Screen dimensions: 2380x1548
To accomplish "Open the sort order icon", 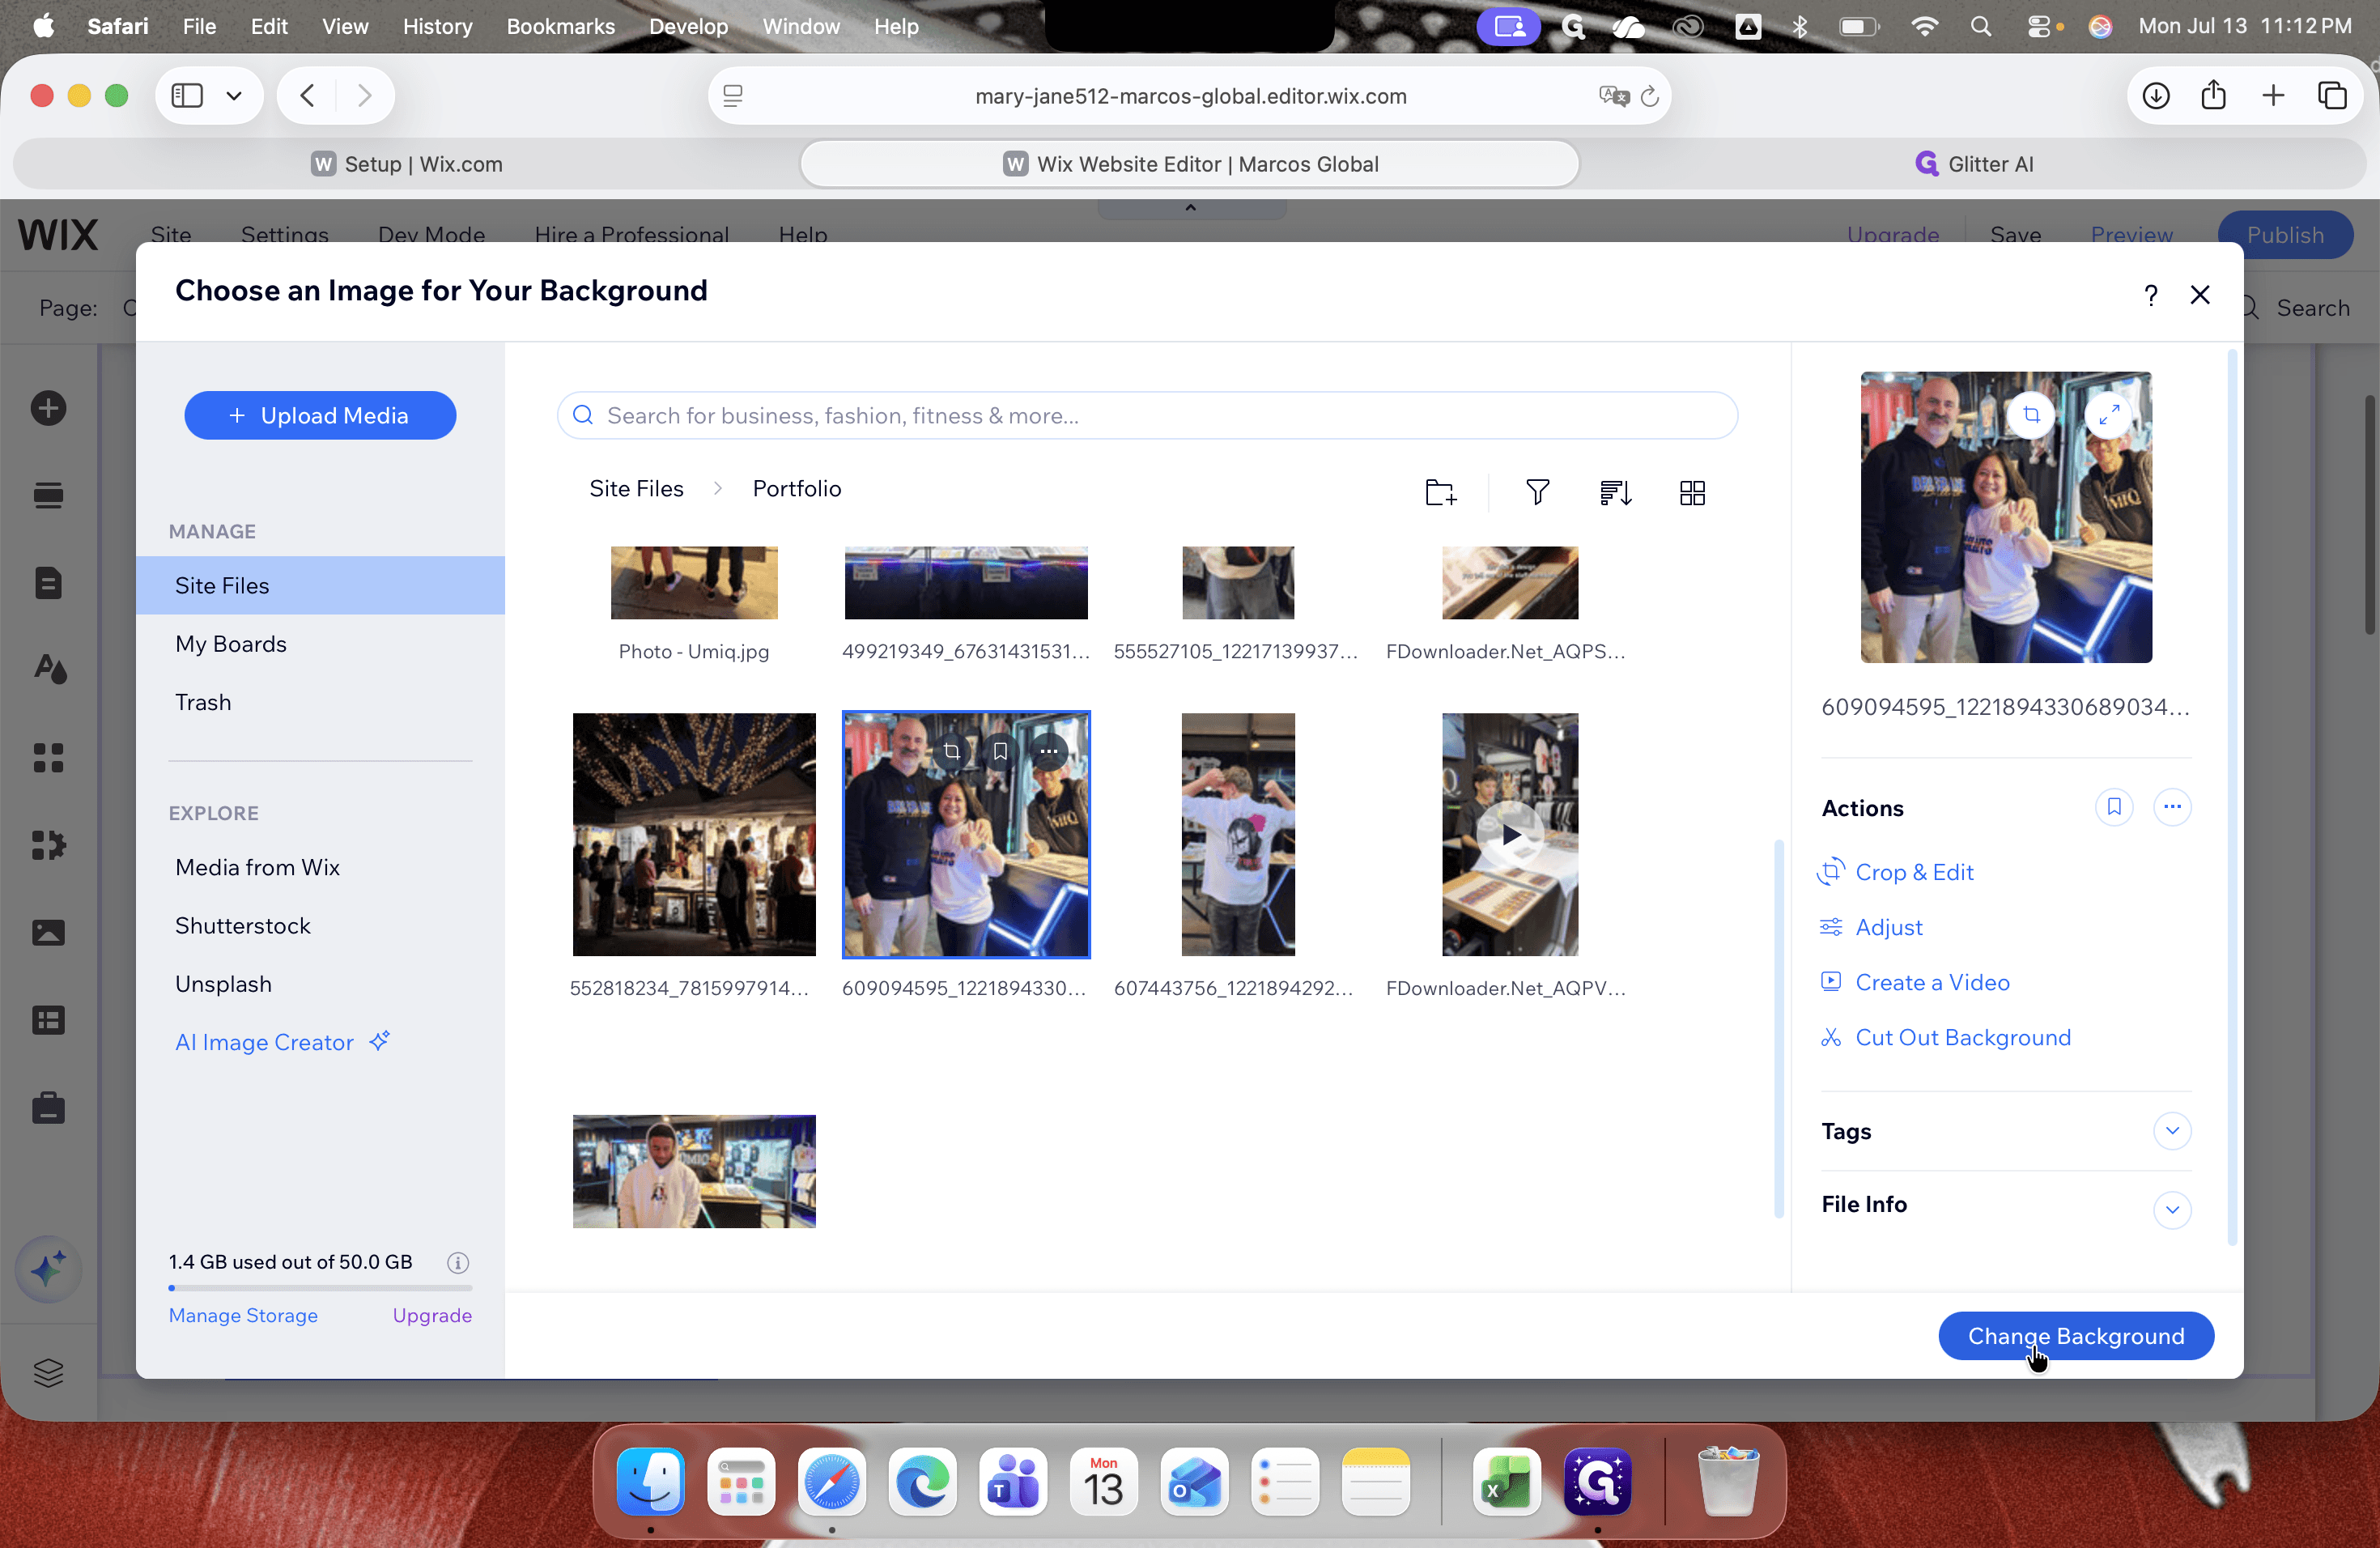I will (1615, 492).
